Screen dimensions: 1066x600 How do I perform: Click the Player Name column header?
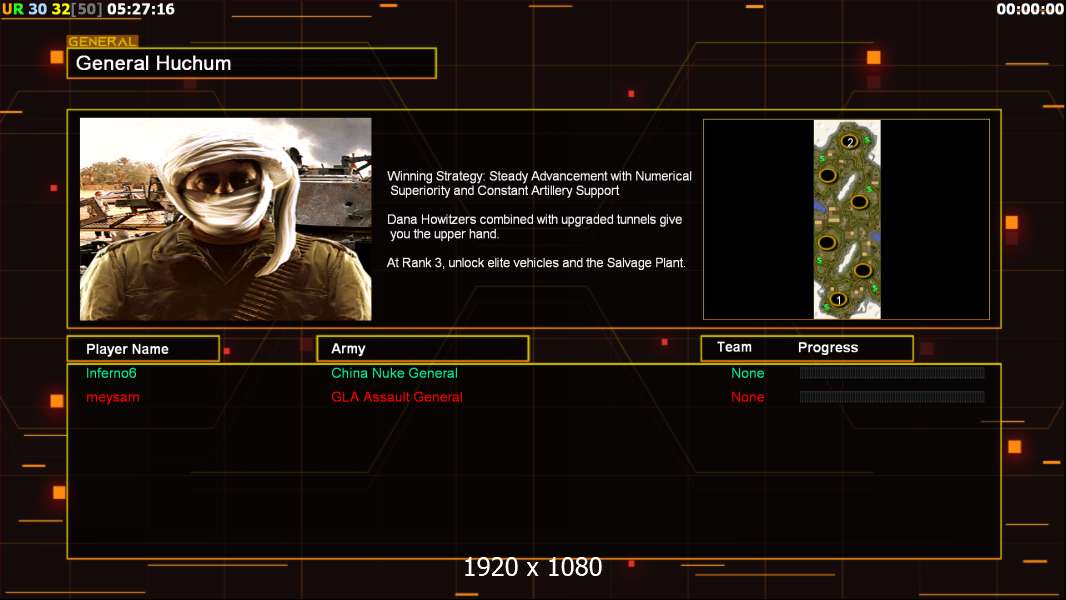pyautogui.click(x=143, y=349)
